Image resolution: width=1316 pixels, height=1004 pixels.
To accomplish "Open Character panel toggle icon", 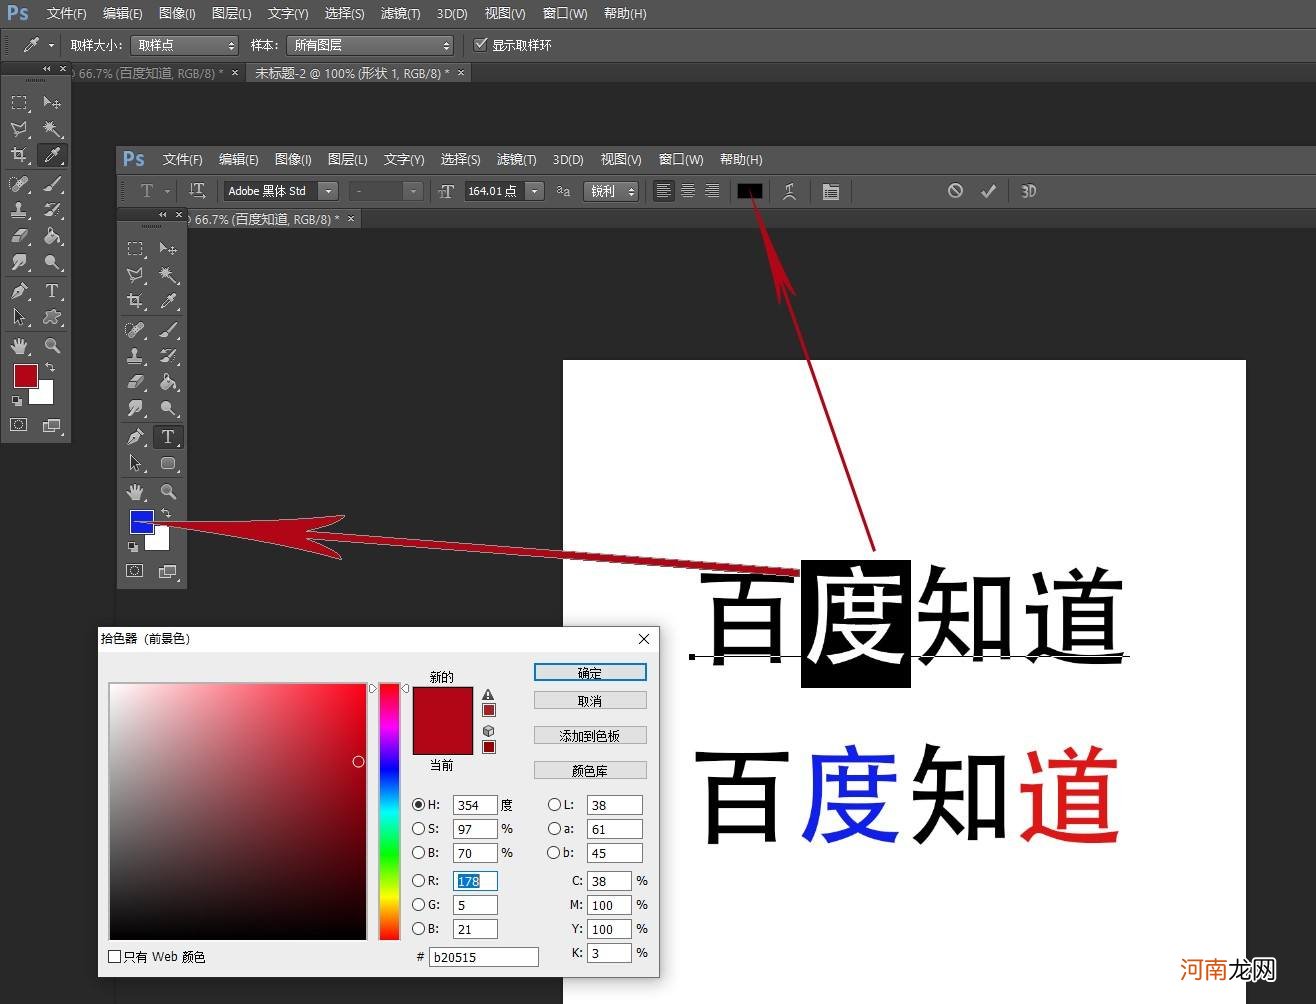I will [x=830, y=191].
